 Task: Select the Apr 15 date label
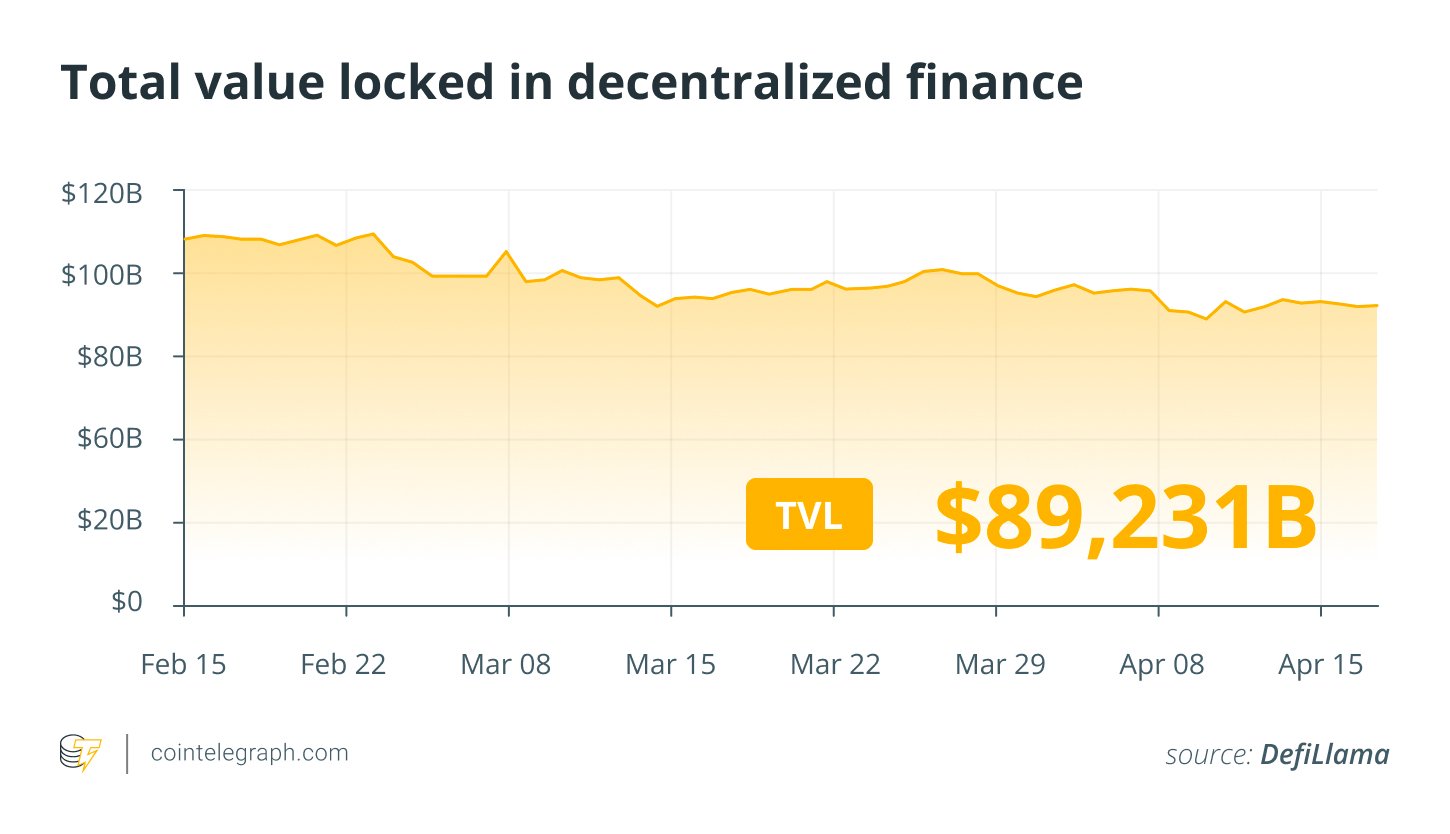[1321, 664]
